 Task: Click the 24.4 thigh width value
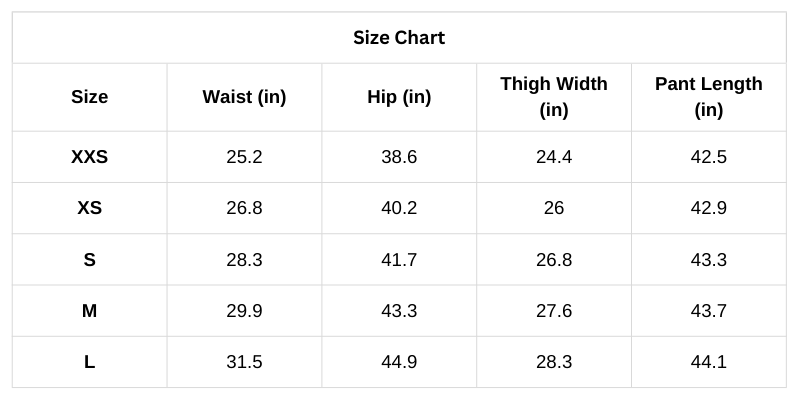554,157
